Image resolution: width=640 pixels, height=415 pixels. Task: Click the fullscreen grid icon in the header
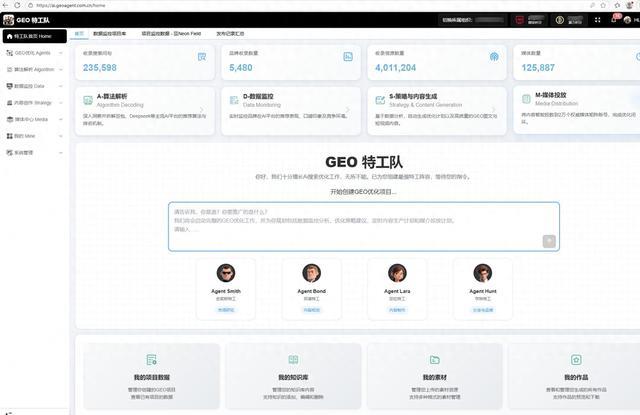point(598,20)
